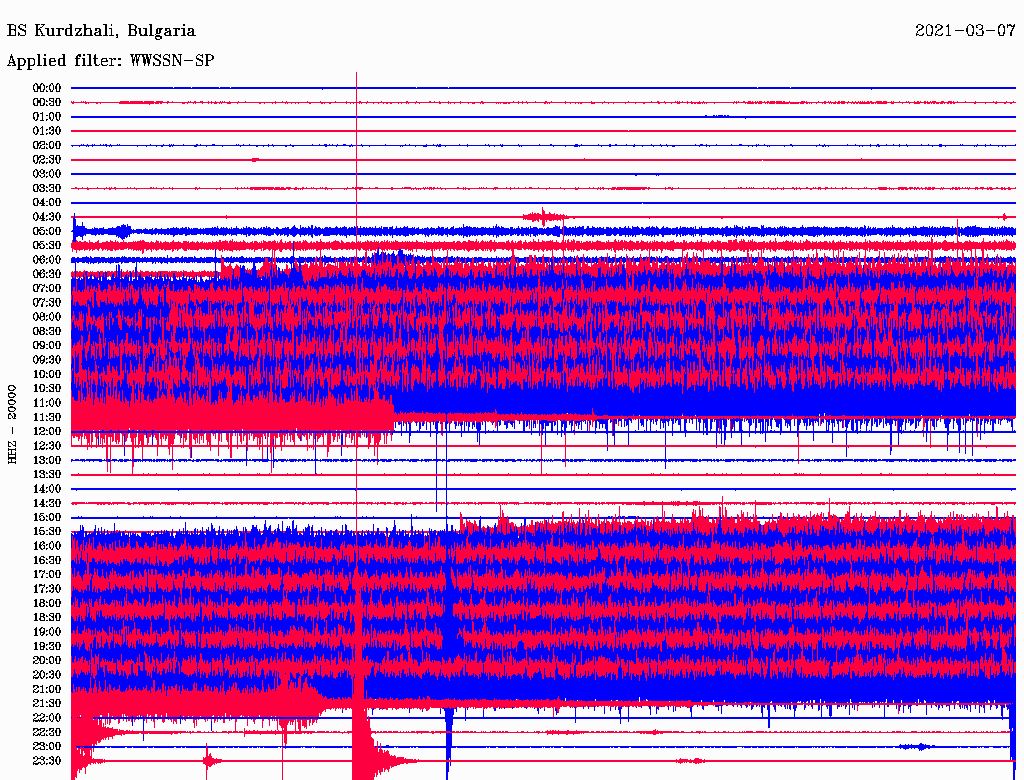Select the 23:30 time label
The width and height of the screenshot is (1024, 780).
coord(47,761)
